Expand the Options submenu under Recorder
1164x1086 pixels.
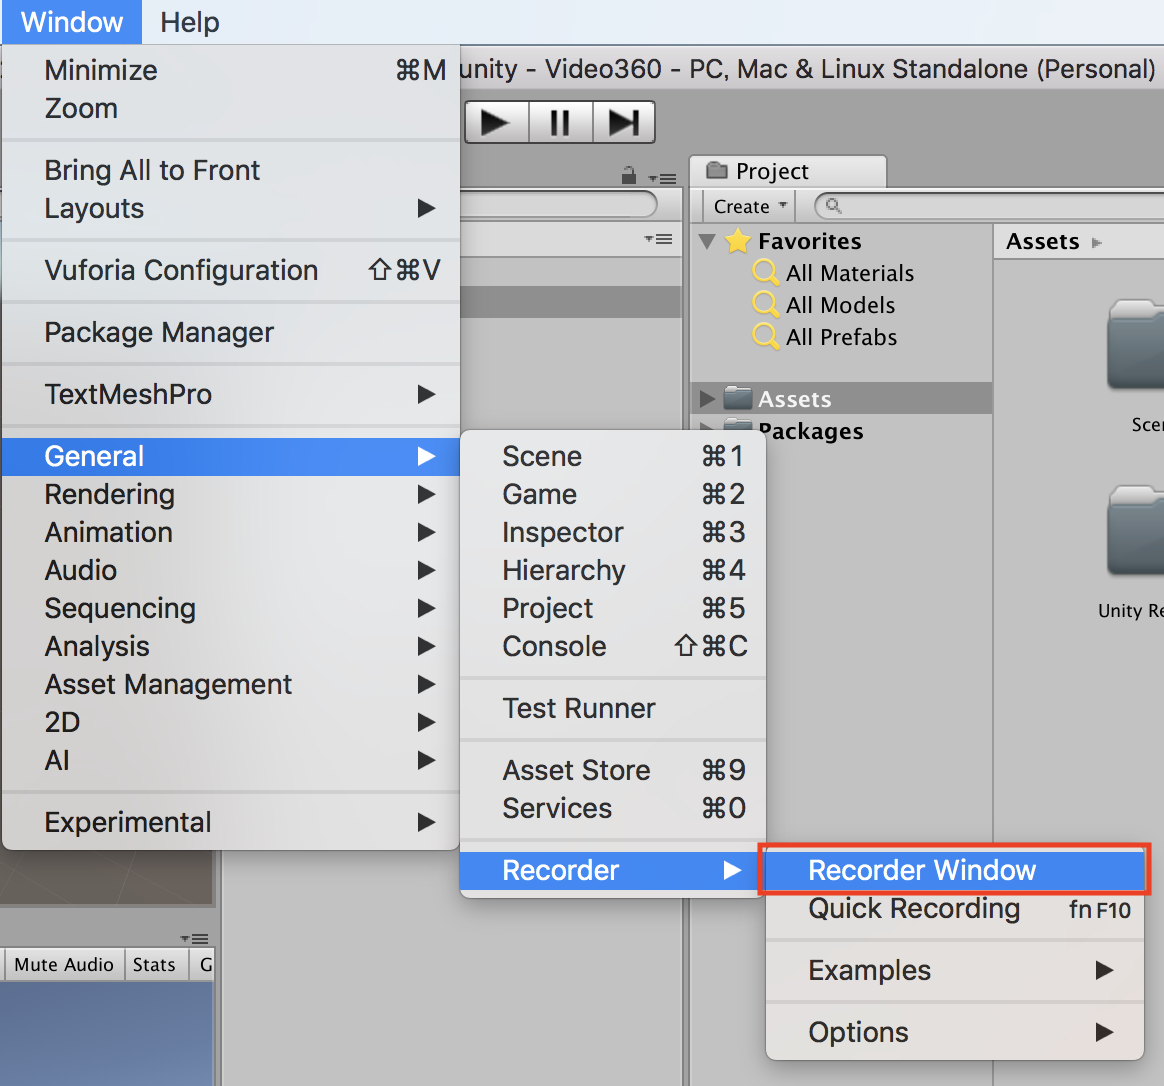click(859, 1032)
